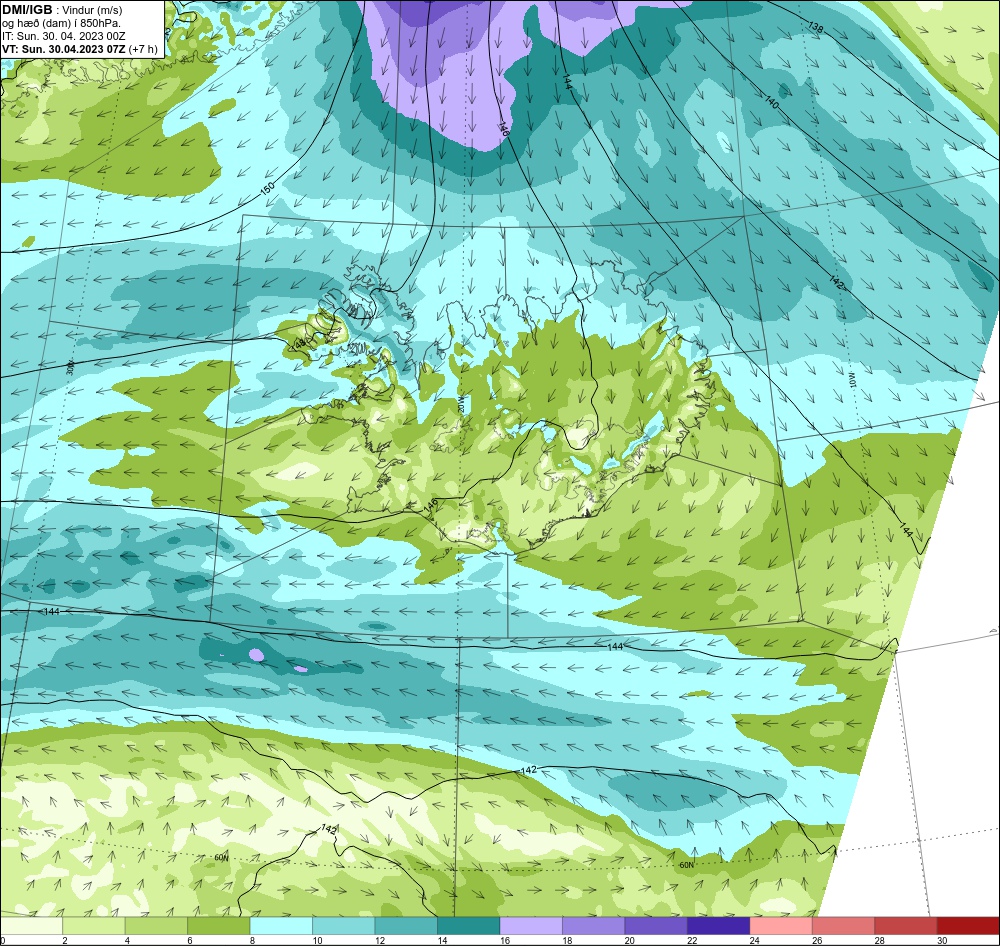Click the 8–10 m/s light cyan swatch
This screenshot has height=946, width=1000.
[281, 926]
